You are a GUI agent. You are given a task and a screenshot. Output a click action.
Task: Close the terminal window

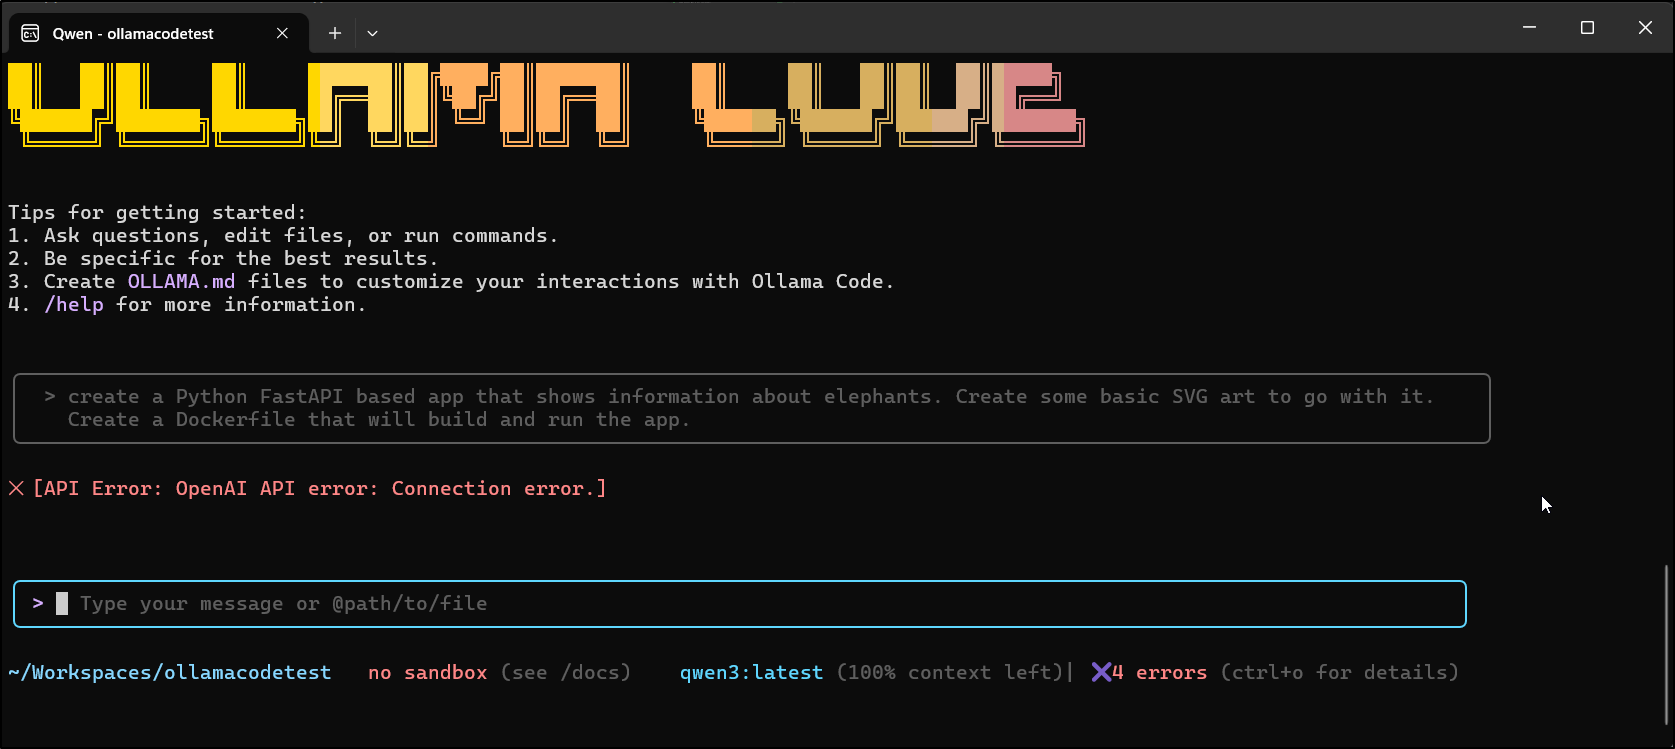tap(1645, 28)
